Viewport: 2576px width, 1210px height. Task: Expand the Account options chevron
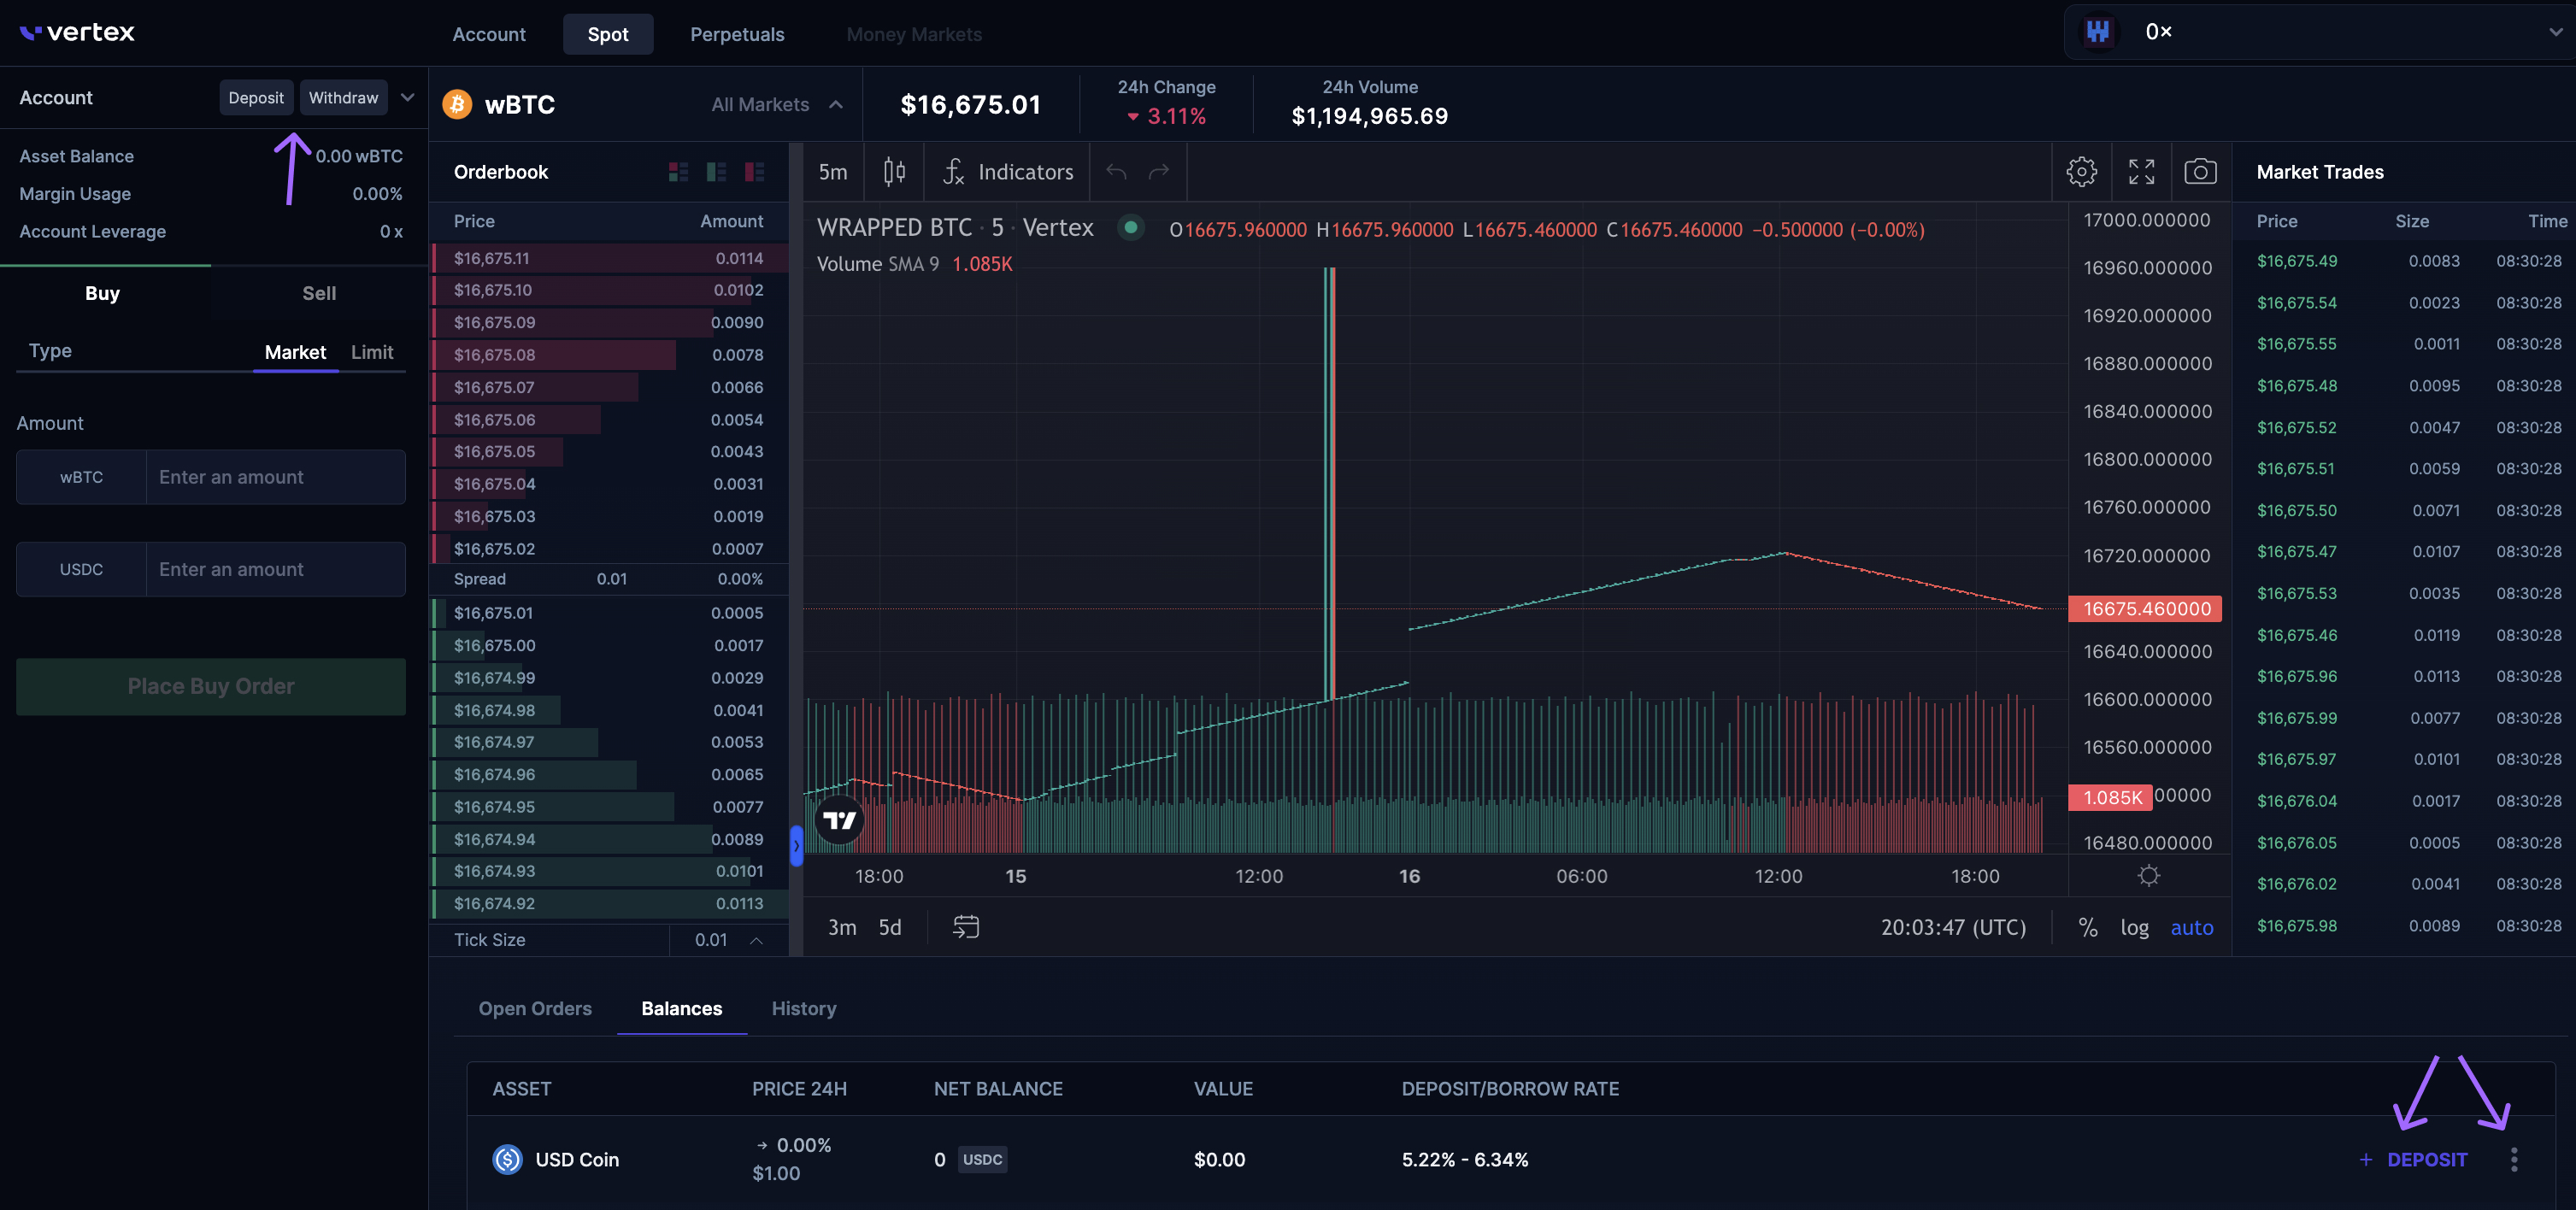tap(407, 98)
